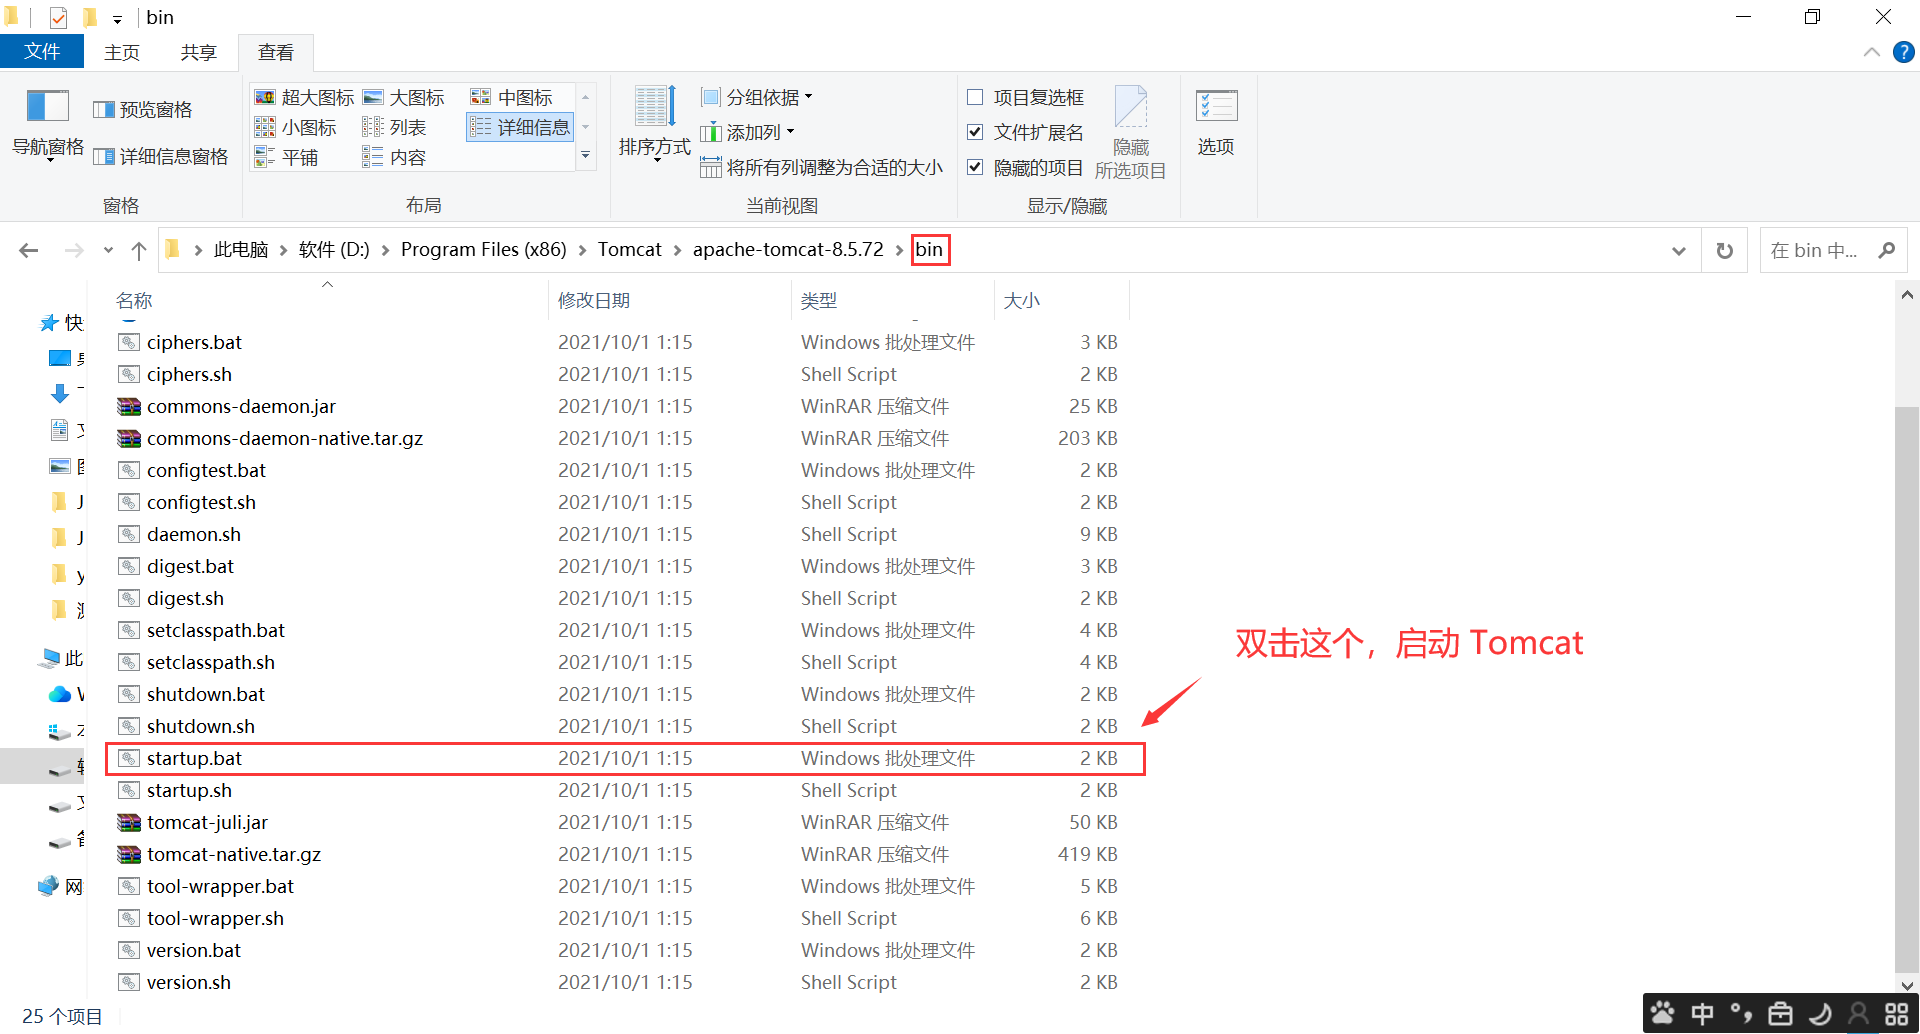
Task: Click apache-tomcat-8.5.72 breadcrumb segment
Action: [788, 250]
